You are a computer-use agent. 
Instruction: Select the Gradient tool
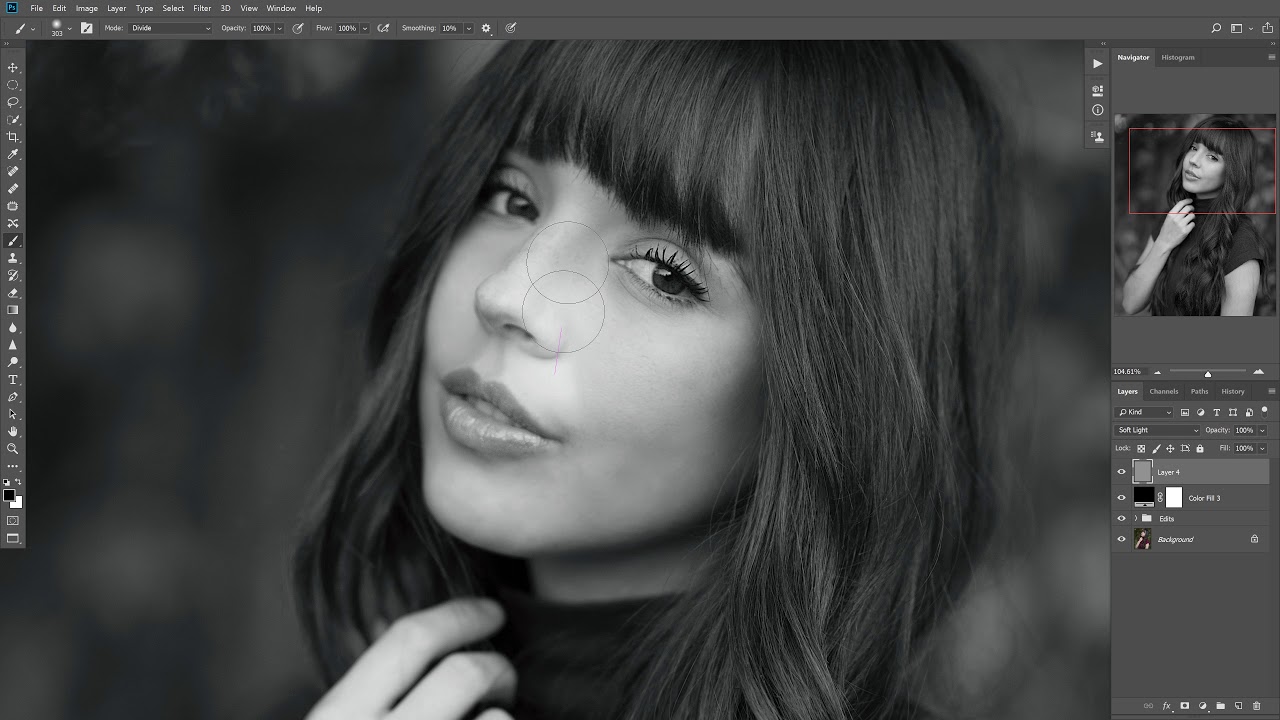(13, 310)
